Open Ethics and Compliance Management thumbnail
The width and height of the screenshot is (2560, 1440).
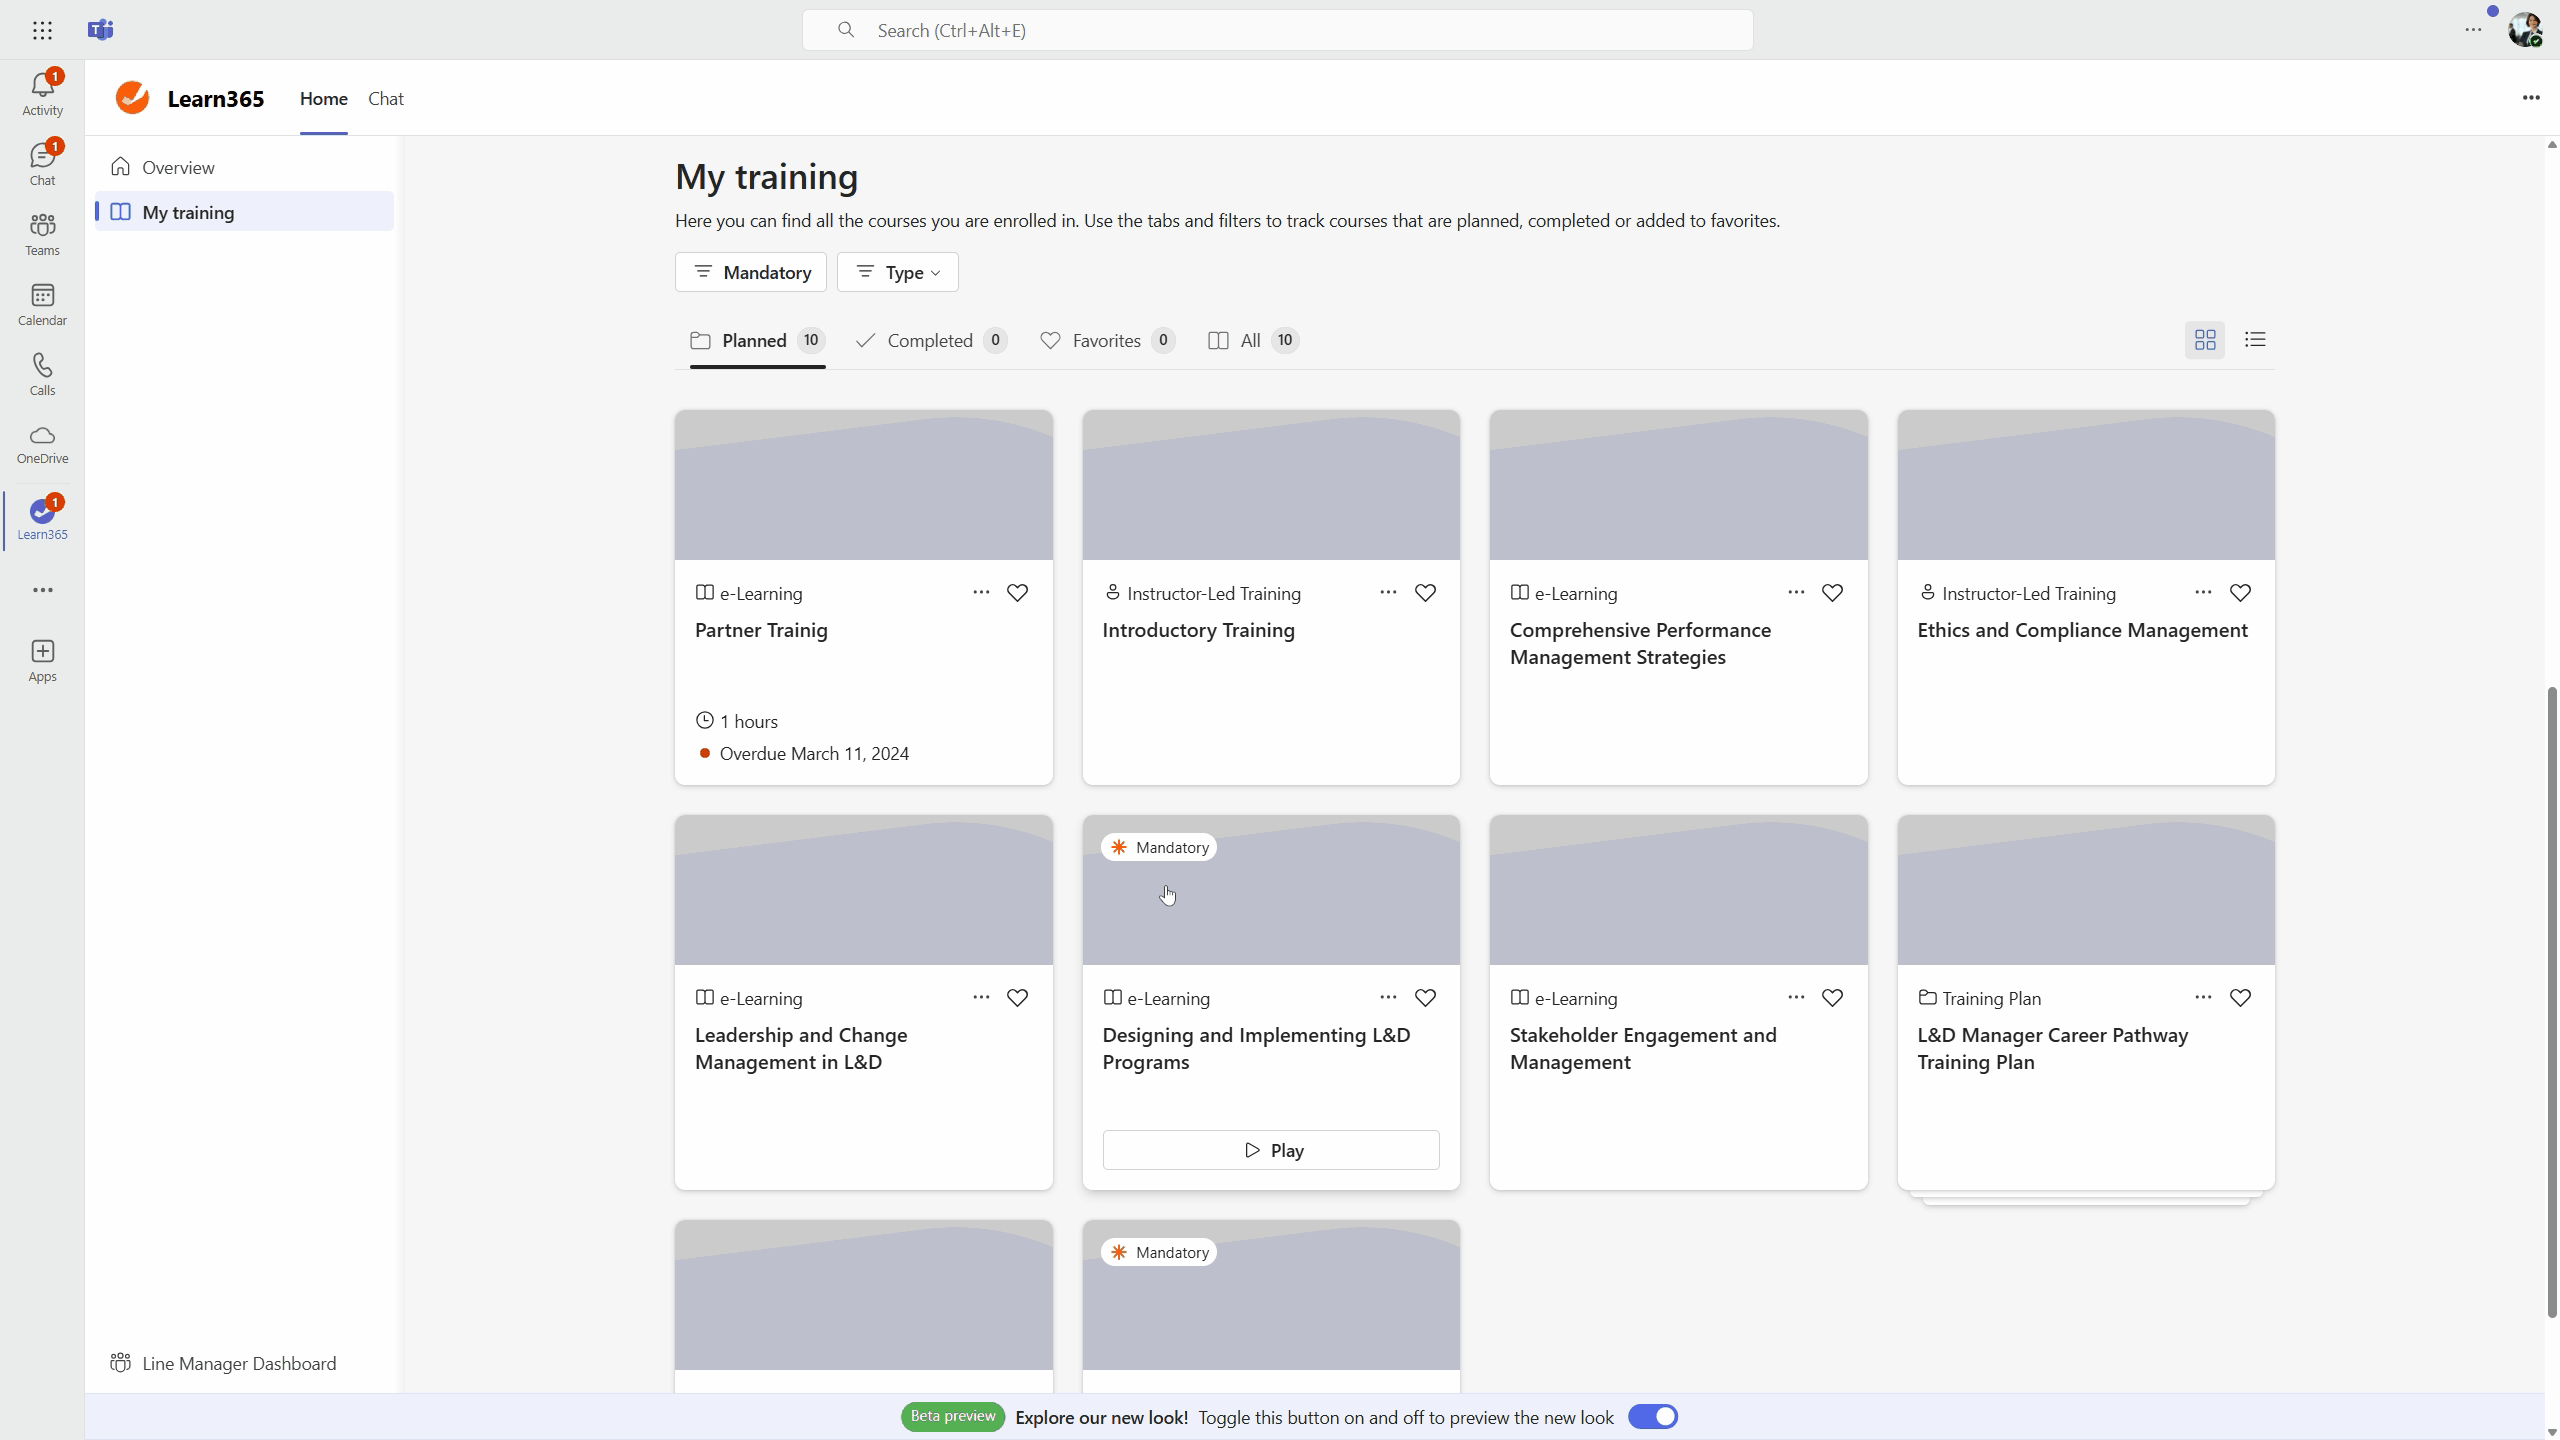pos(2086,485)
